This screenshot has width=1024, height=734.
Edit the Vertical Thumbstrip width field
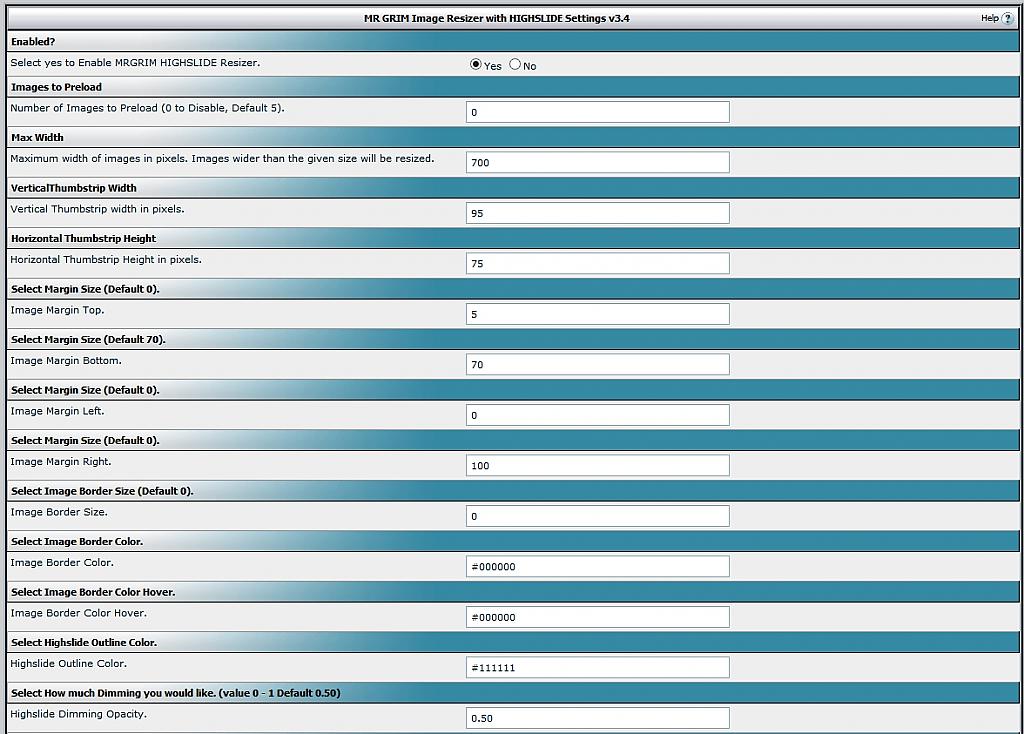pyautogui.click(x=598, y=213)
